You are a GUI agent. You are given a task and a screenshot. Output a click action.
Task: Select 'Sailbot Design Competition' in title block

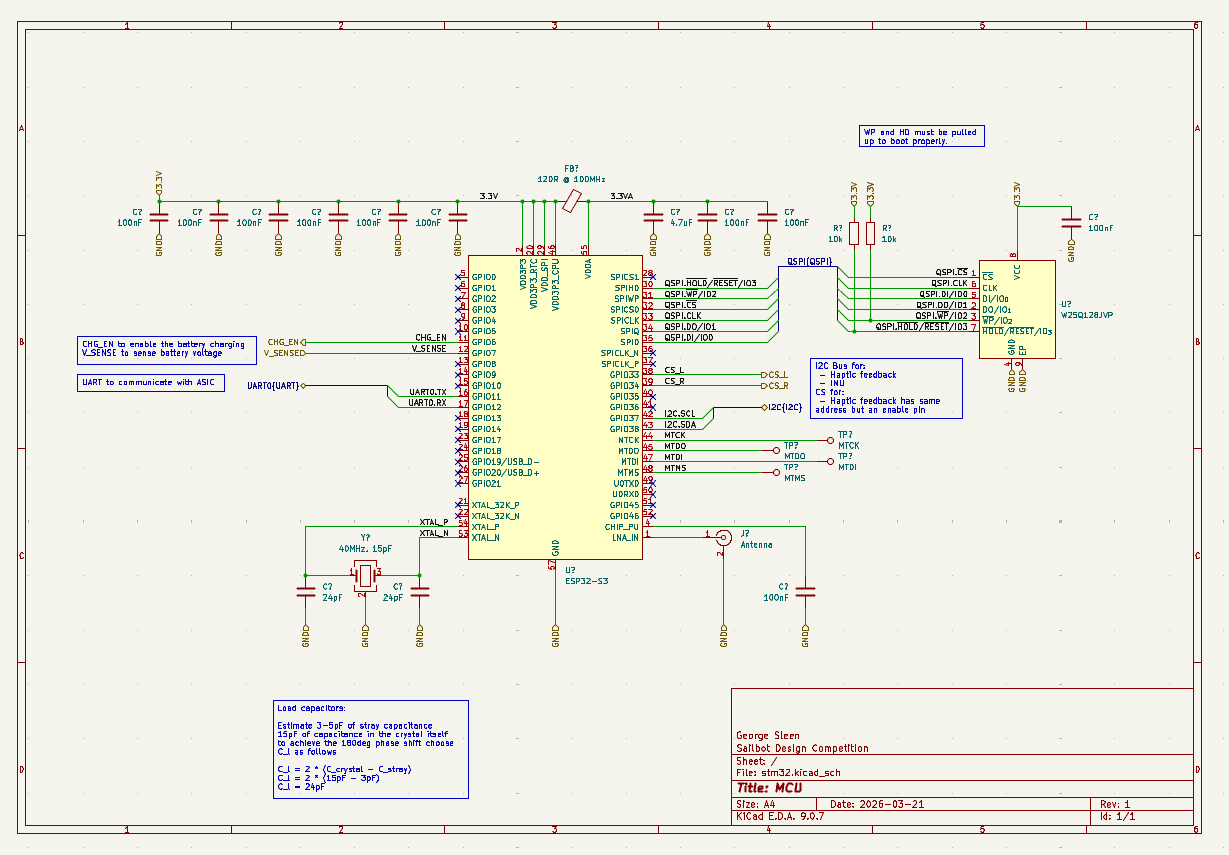(x=802, y=748)
